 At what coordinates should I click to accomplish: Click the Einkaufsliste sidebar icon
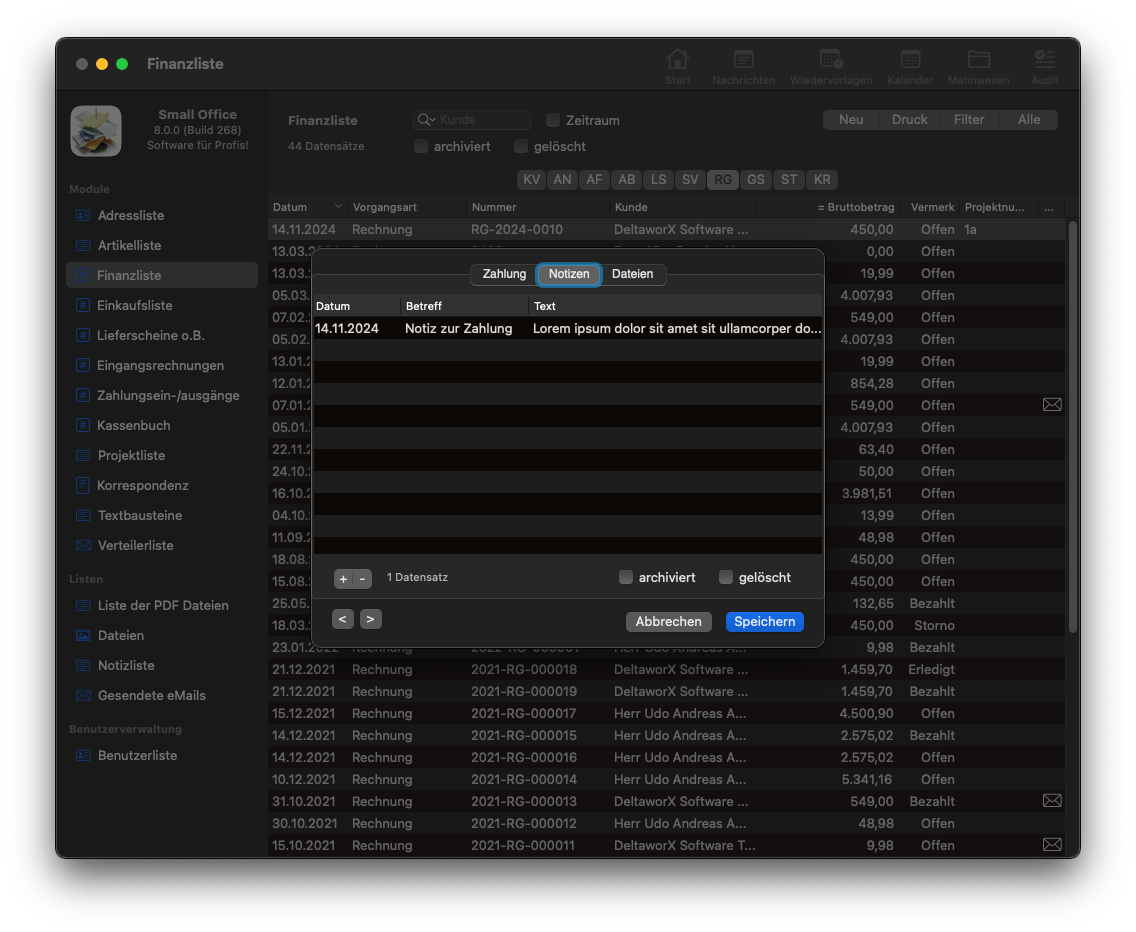pyautogui.click(x=83, y=306)
